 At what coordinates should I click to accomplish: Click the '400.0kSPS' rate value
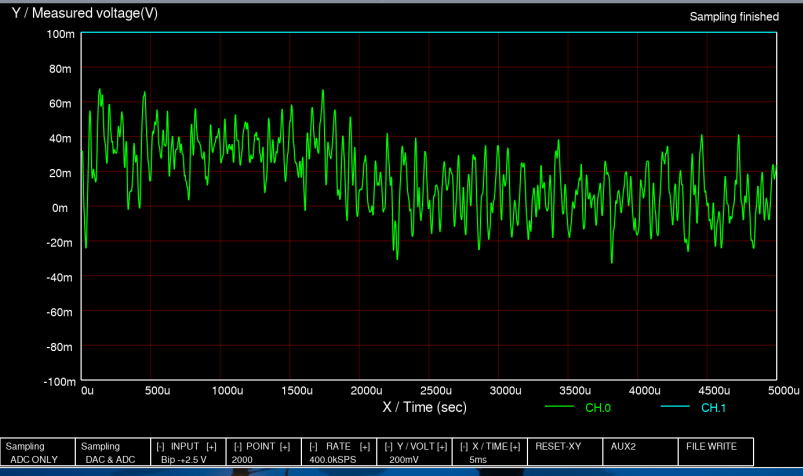point(332,460)
